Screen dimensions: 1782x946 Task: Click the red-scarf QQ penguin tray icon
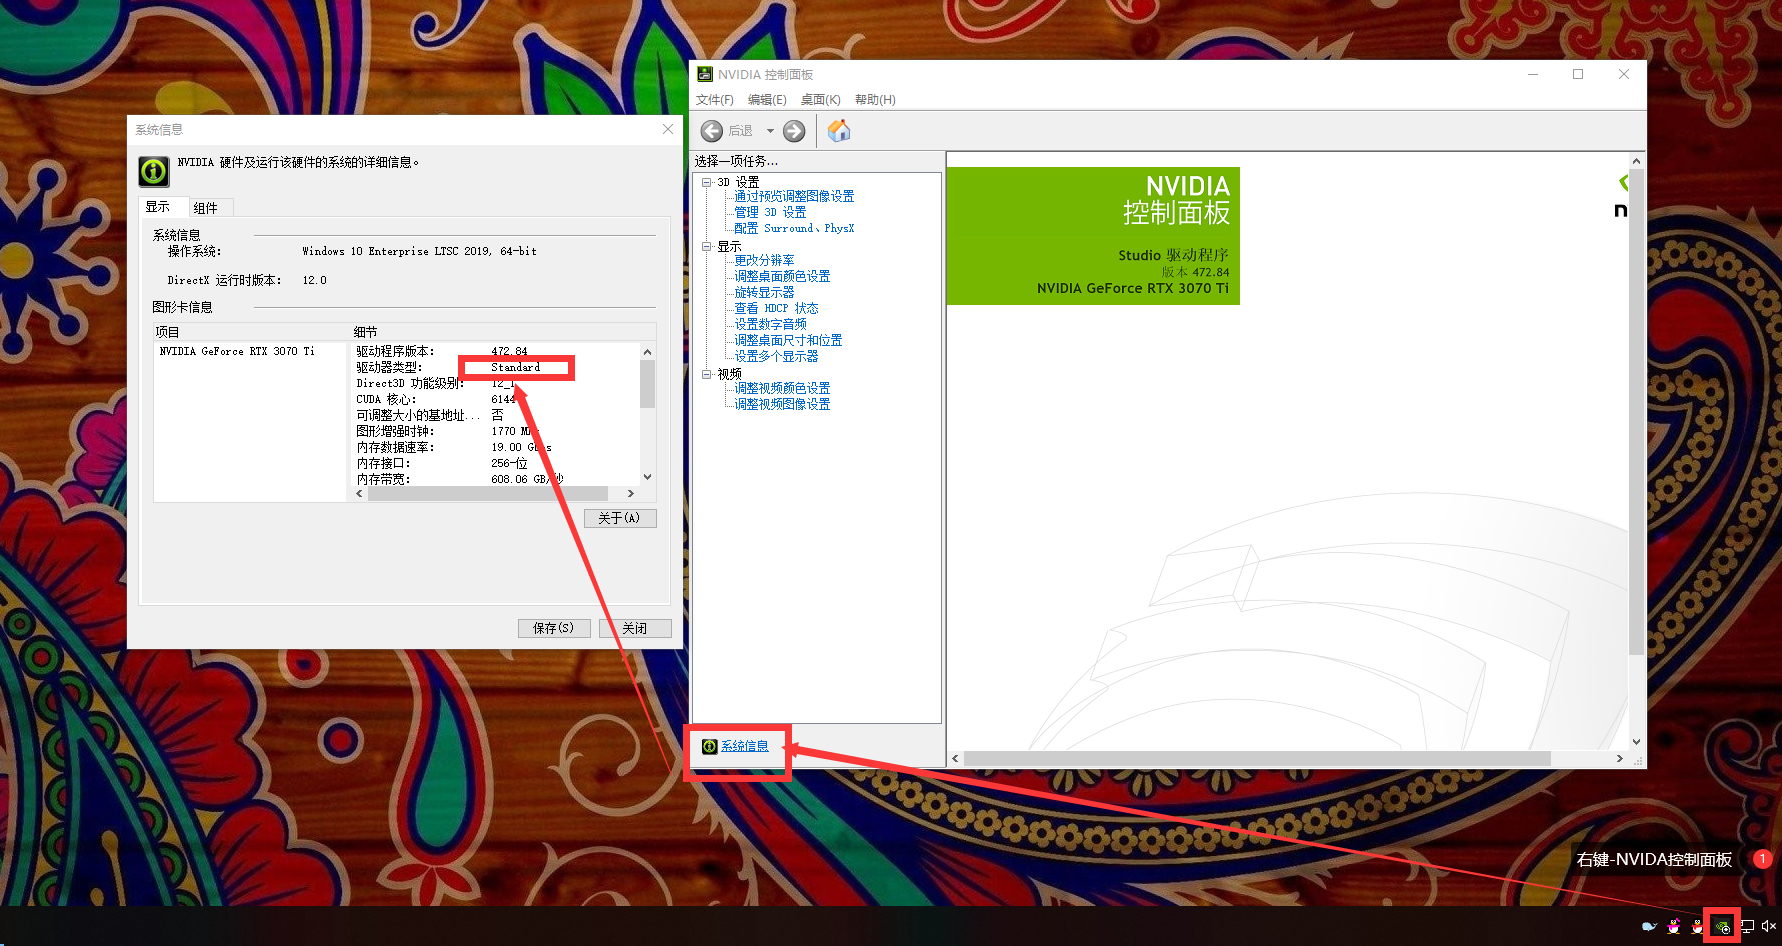(x=1697, y=927)
